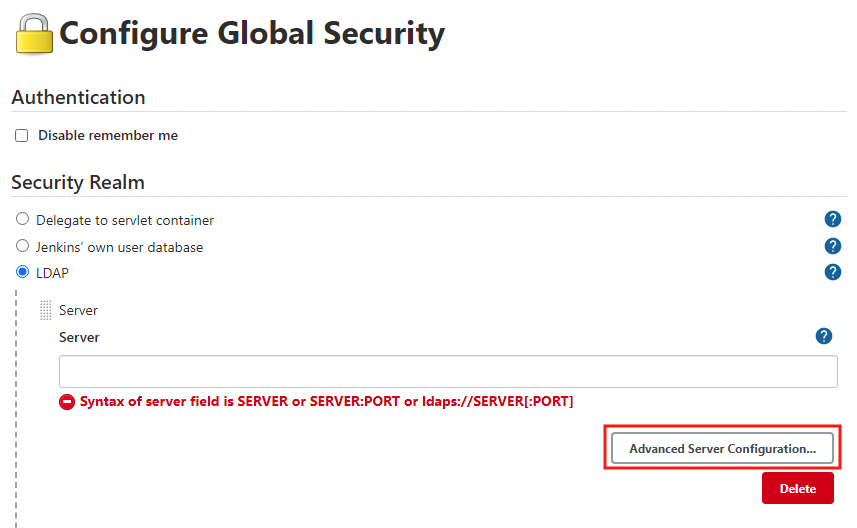
Task: Open help for Delegate to servlet container
Action: (x=832, y=219)
